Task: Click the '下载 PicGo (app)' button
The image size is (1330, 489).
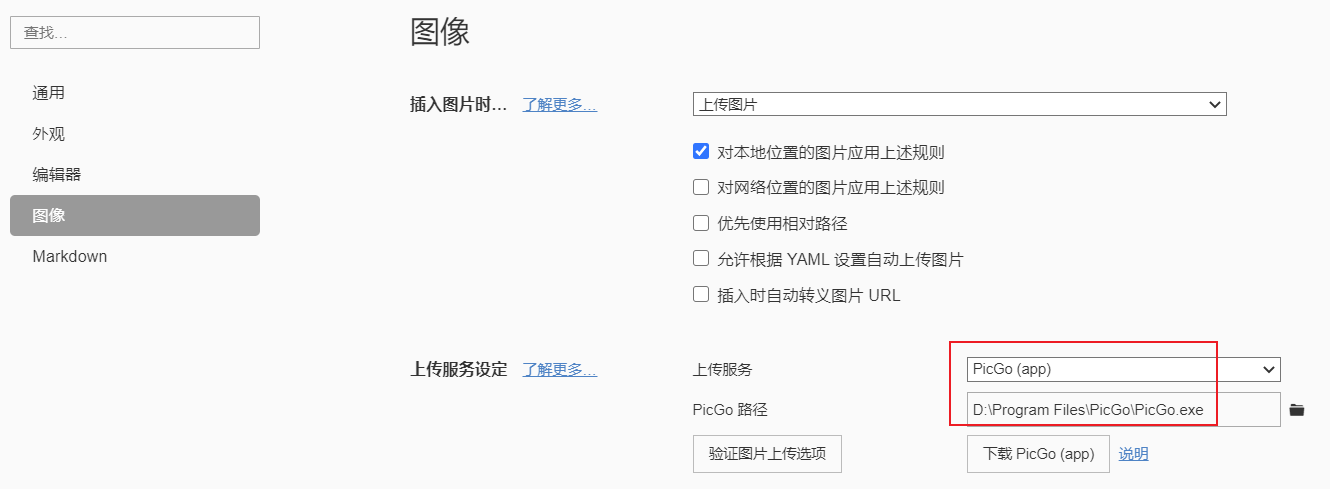Action: point(1038,453)
